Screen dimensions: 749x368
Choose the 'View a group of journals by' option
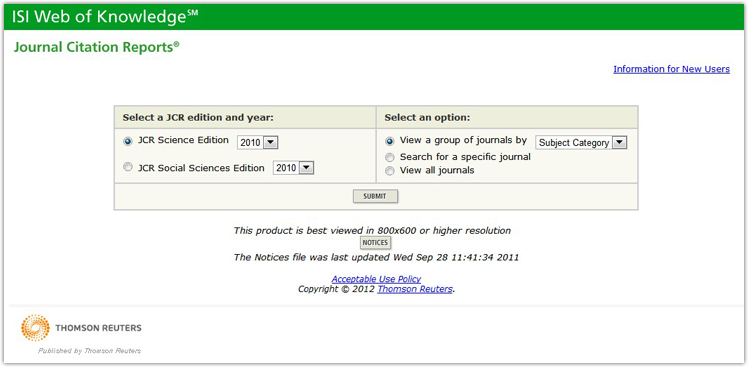point(390,141)
